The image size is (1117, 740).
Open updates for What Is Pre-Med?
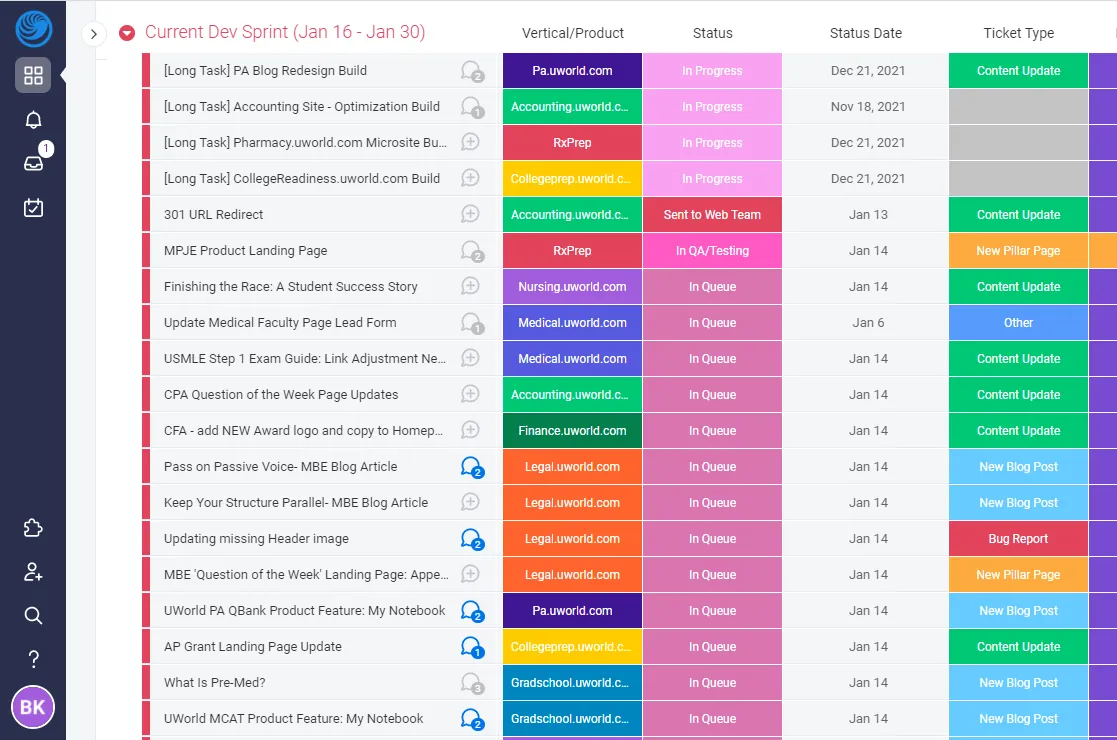[x=472, y=682]
